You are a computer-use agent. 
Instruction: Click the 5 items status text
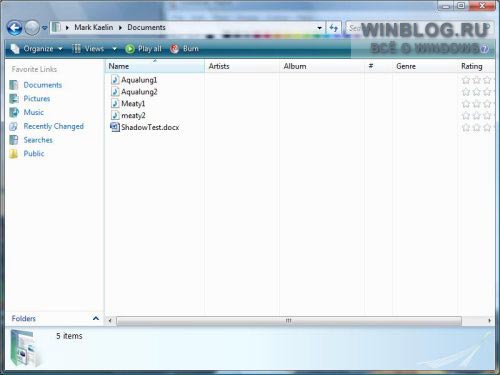(x=69, y=336)
